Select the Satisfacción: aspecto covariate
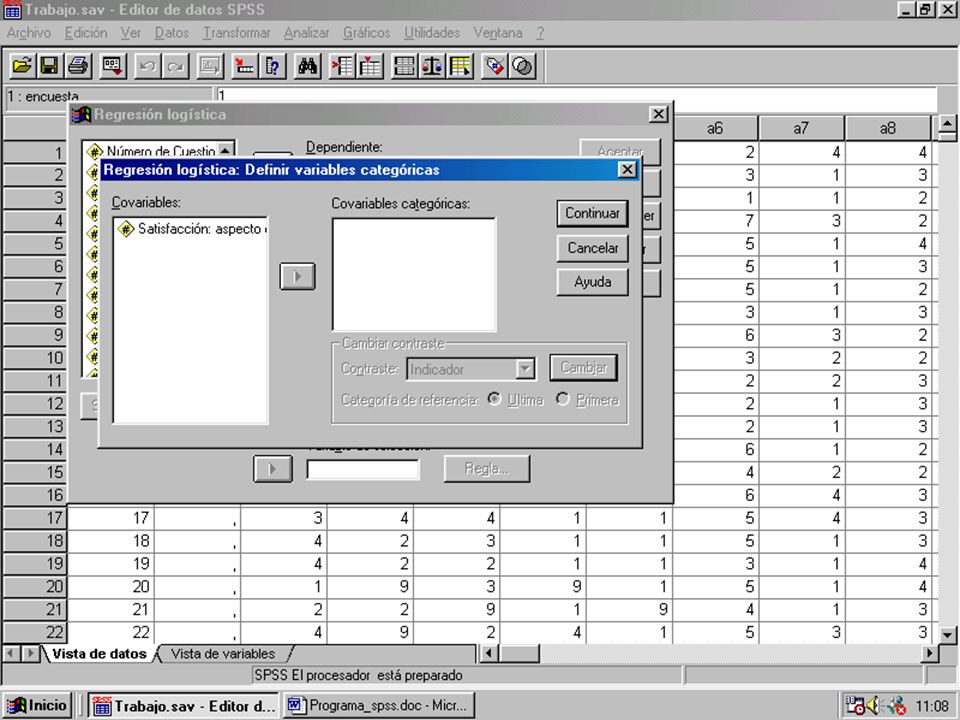 click(x=192, y=229)
